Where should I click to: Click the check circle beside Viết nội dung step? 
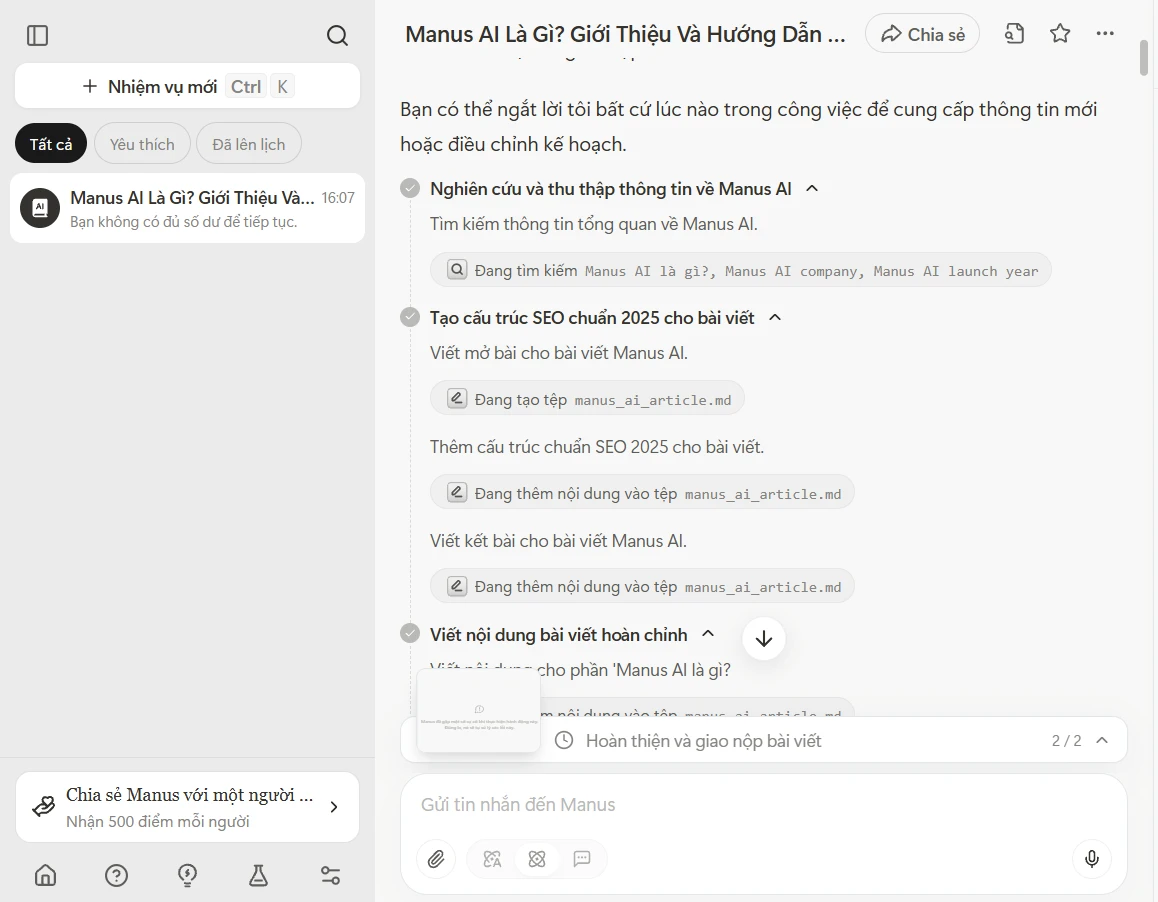click(410, 634)
